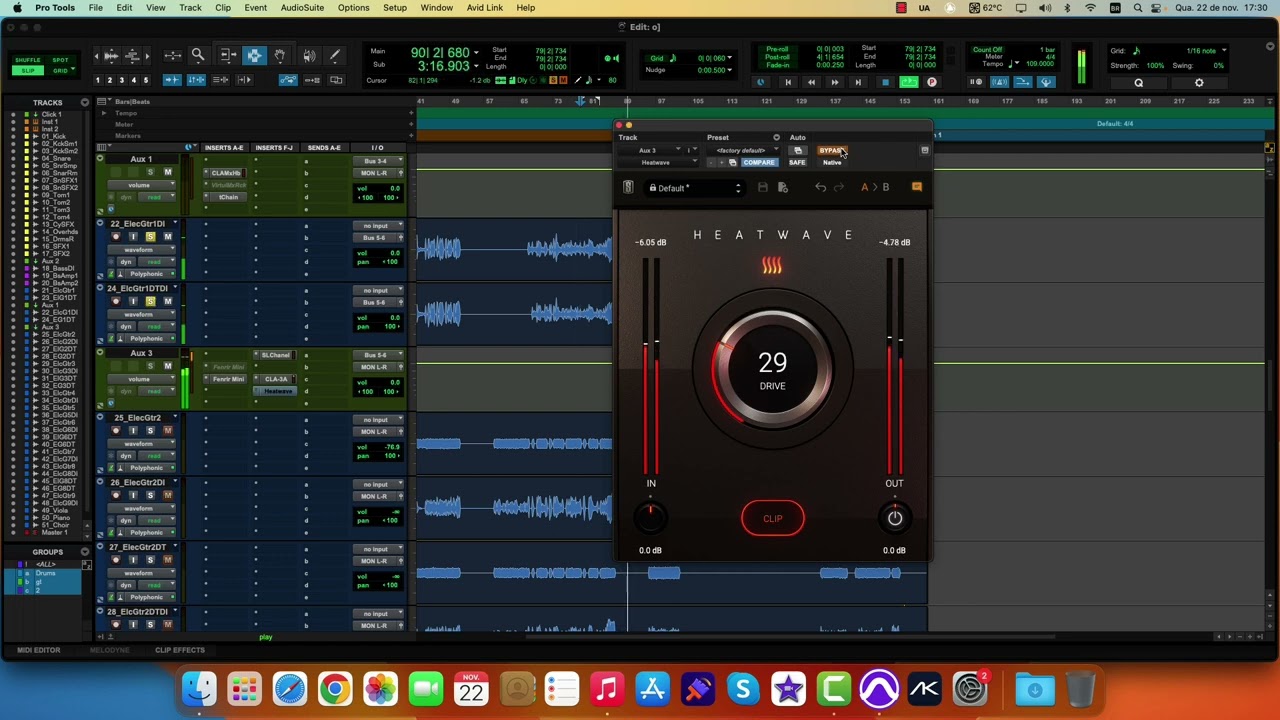This screenshot has width=1280, height=720.
Task: Redo last Heatwave change
Action: pos(839,188)
